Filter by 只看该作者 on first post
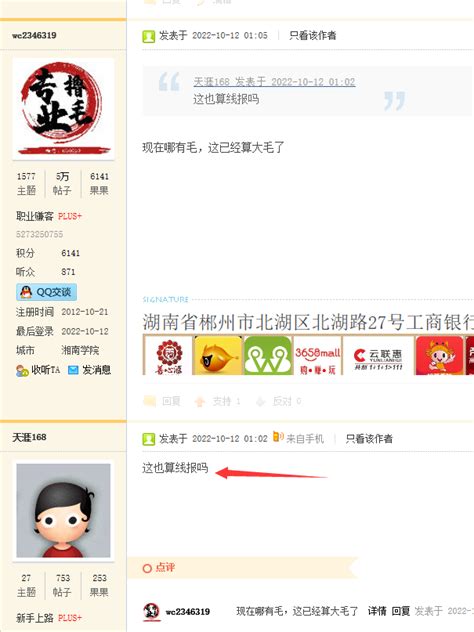Image resolution: width=474 pixels, height=632 pixels. coord(312,35)
